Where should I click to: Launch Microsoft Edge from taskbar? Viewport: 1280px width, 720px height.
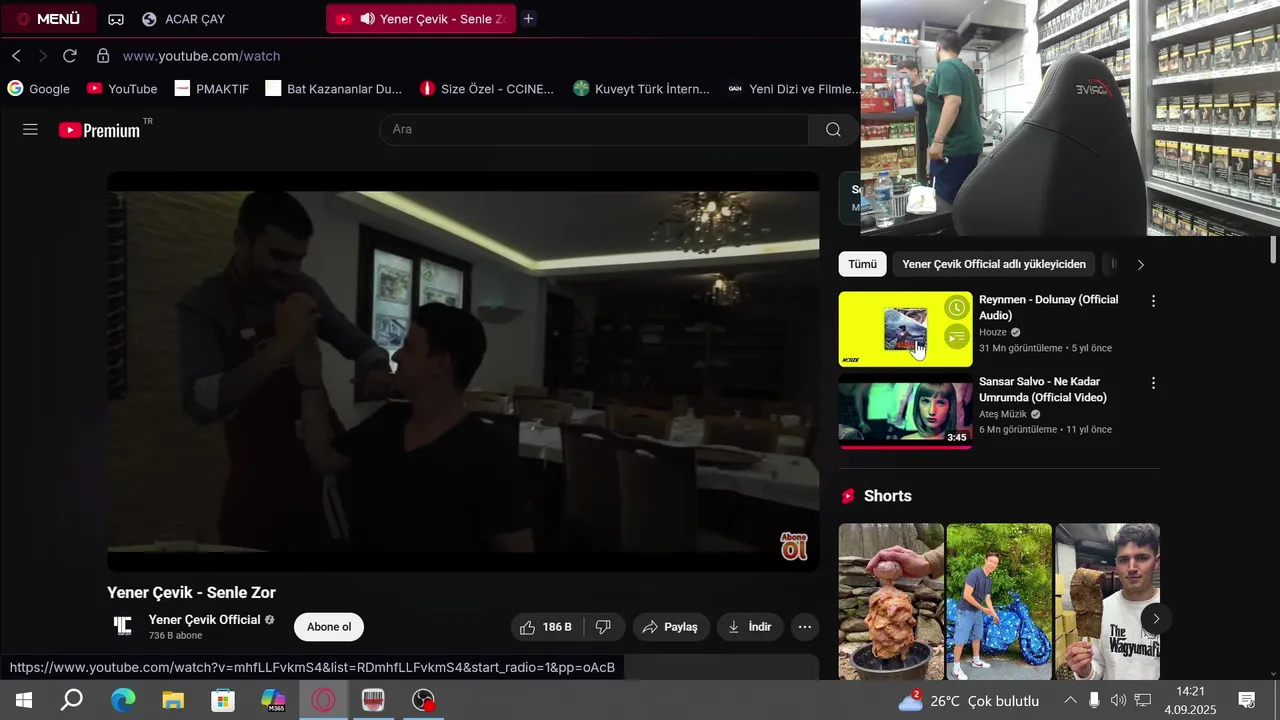(x=123, y=700)
